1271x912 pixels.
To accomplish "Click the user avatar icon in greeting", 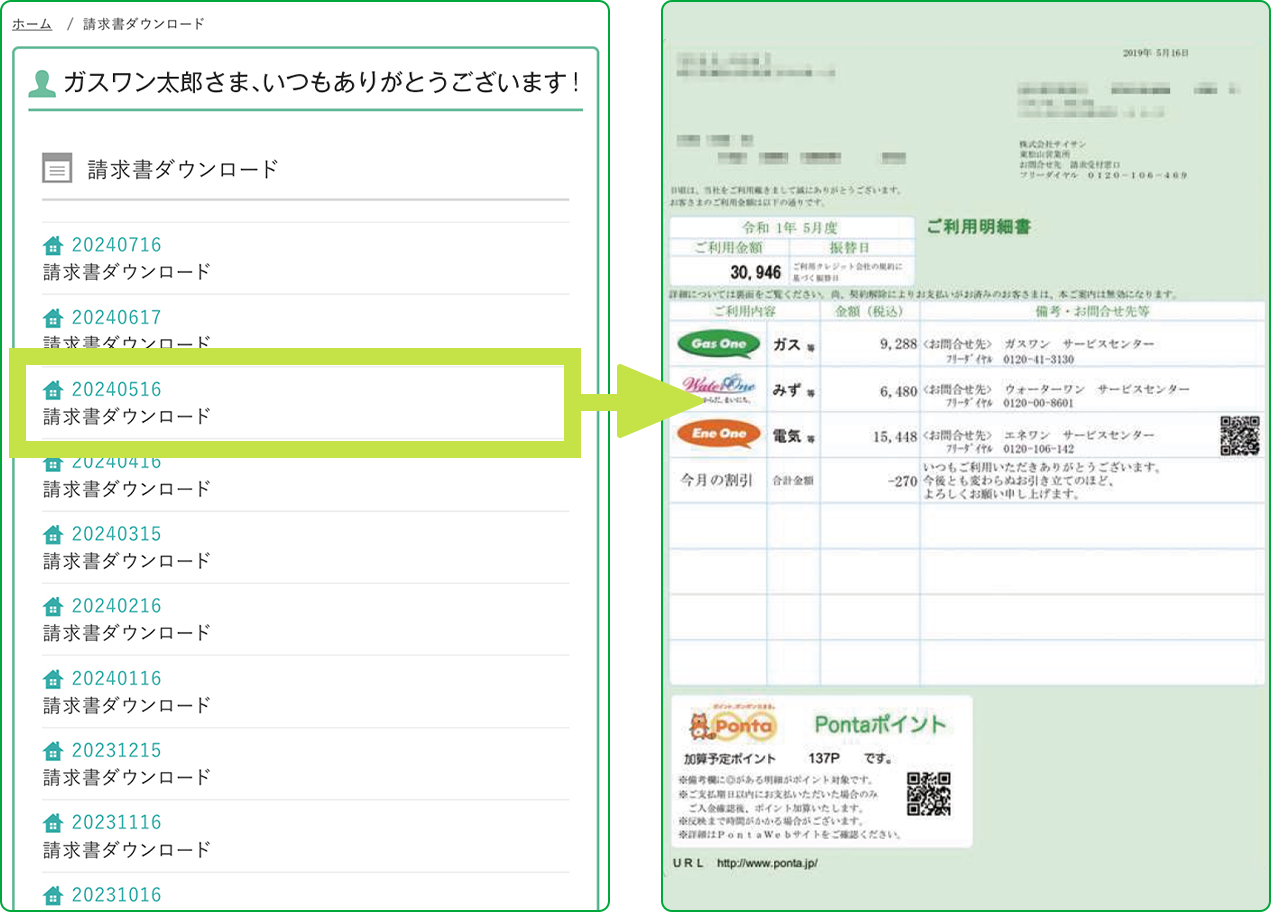I will [42, 83].
